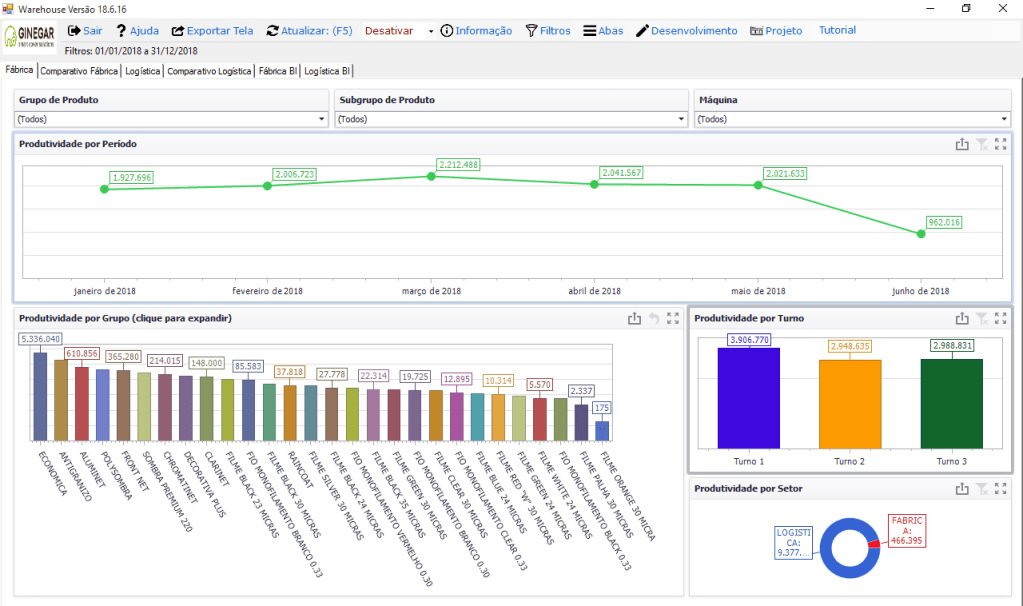
Task: Click the Projeto toolbar button
Action: (776, 31)
